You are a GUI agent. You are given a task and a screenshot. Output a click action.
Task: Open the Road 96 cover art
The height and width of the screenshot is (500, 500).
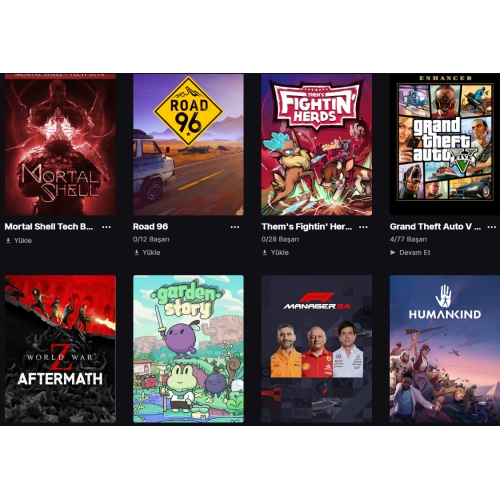pyautogui.click(x=188, y=144)
